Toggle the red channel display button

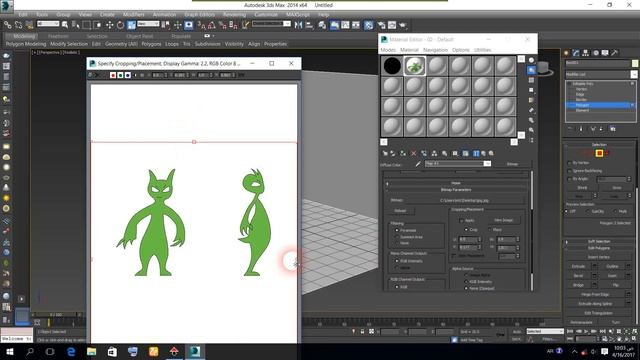click(x=113, y=75)
